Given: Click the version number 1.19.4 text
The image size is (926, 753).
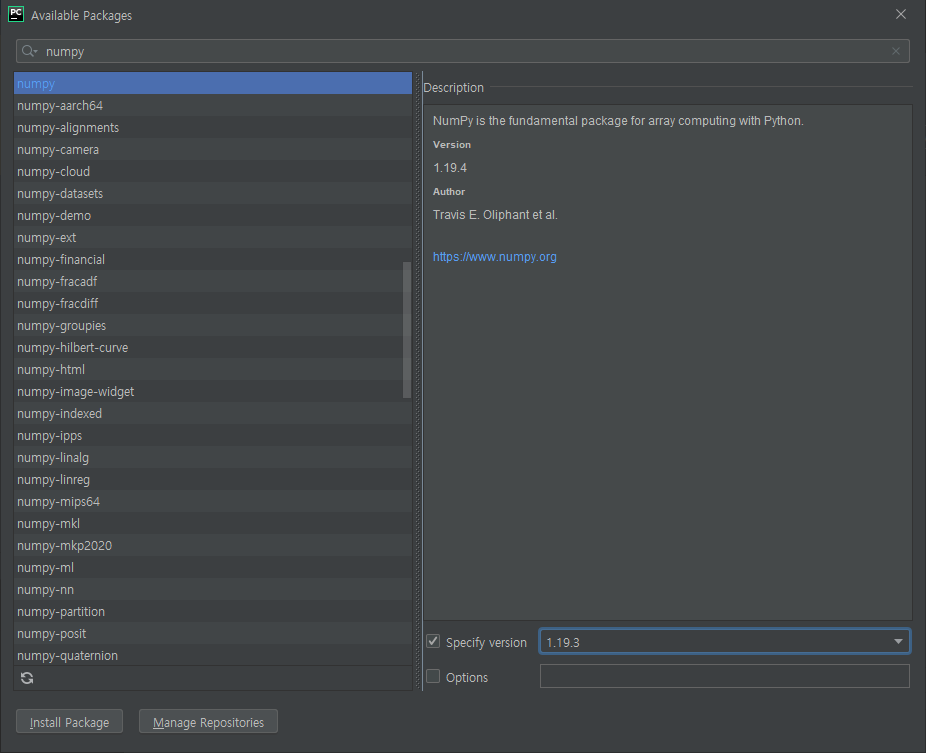Looking at the screenshot, I should click(450, 168).
